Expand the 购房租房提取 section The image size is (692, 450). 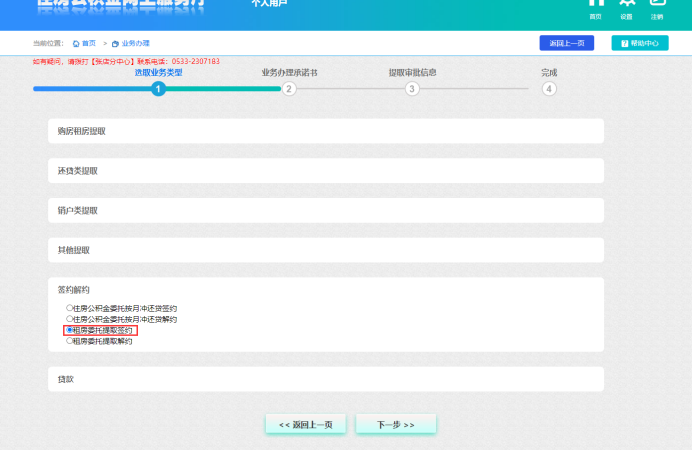(x=326, y=131)
